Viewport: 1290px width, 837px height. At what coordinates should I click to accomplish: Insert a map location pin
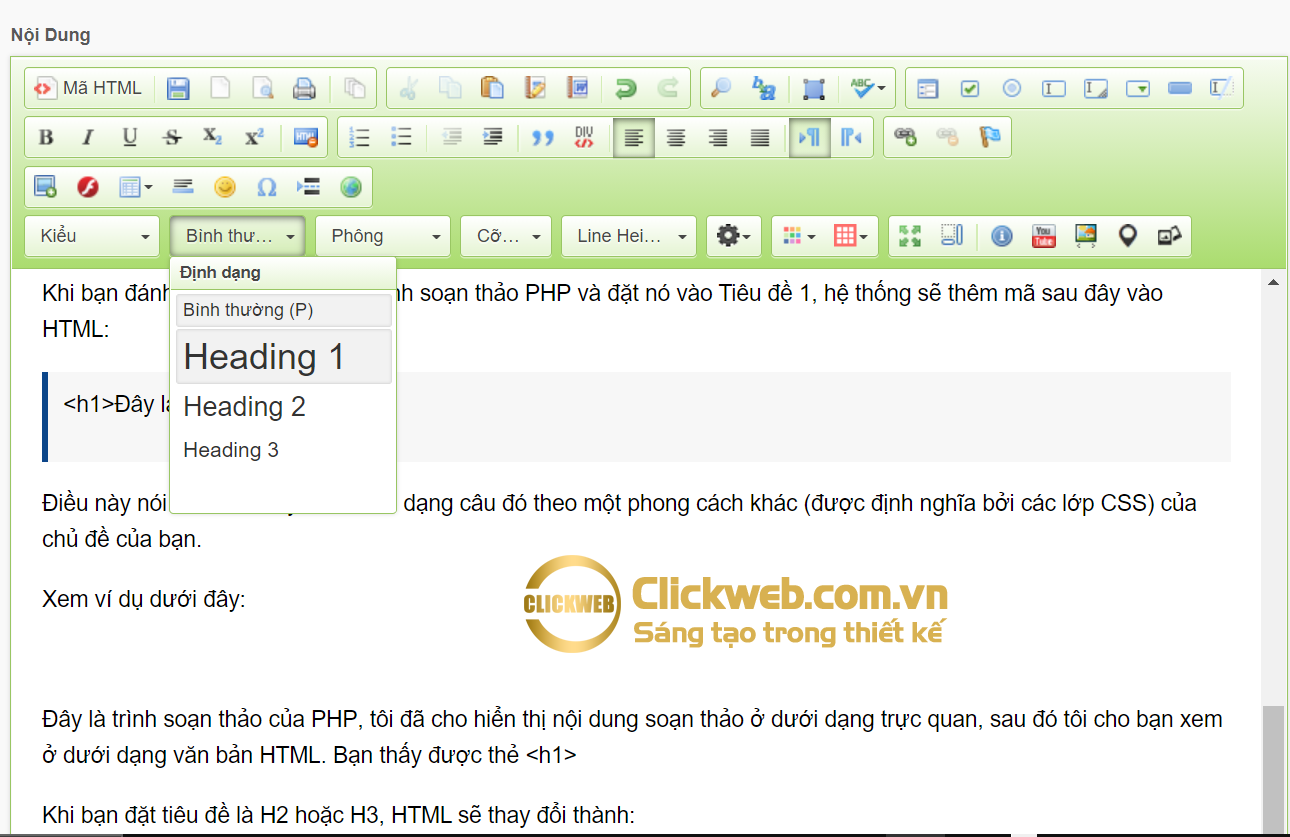point(1128,236)
